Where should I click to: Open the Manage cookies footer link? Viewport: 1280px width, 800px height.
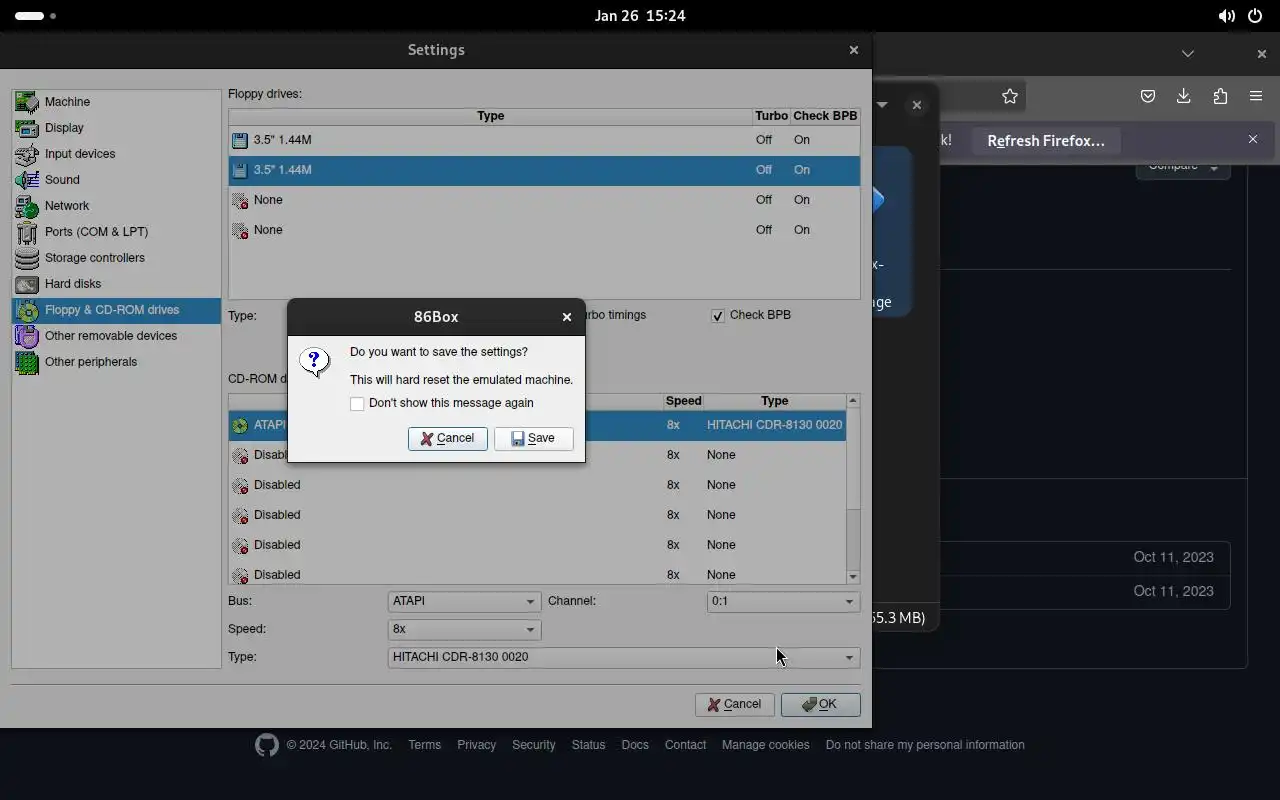(x=766, y=745)
